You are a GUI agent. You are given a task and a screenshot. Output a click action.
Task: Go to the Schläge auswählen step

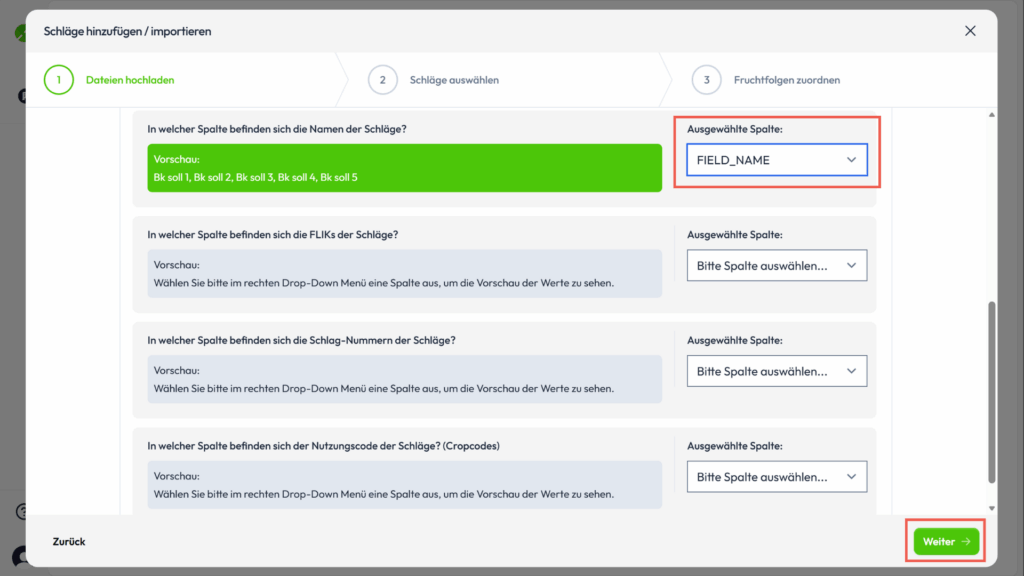tap(454, 80)
